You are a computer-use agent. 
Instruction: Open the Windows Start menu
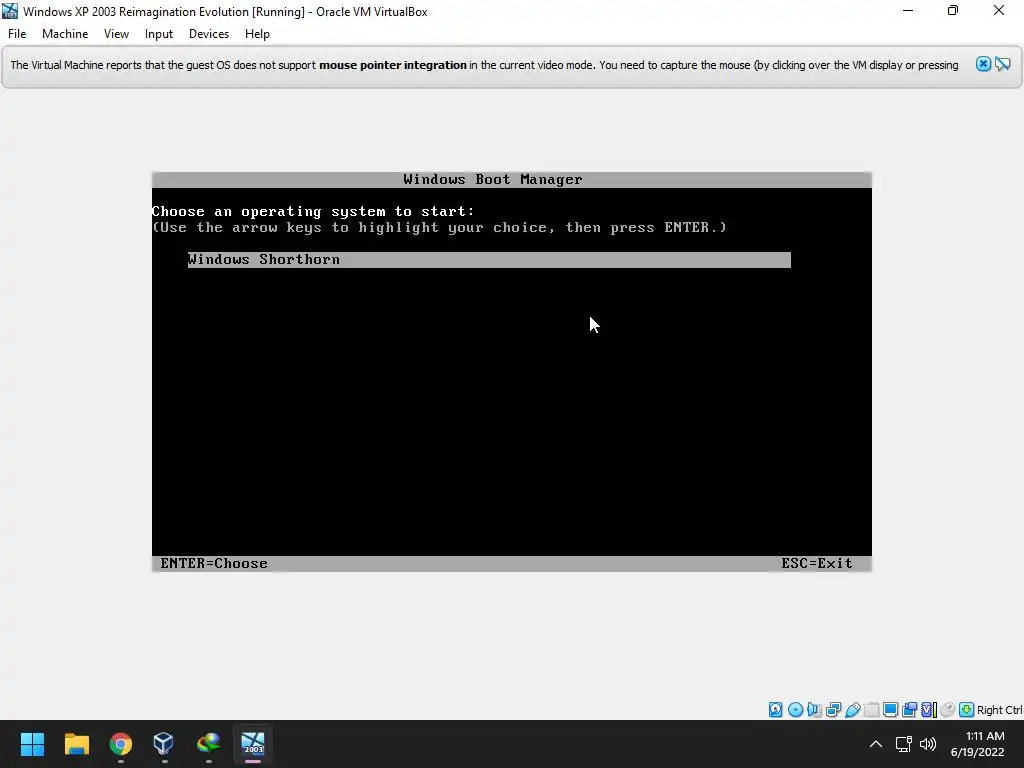point(33,744)
